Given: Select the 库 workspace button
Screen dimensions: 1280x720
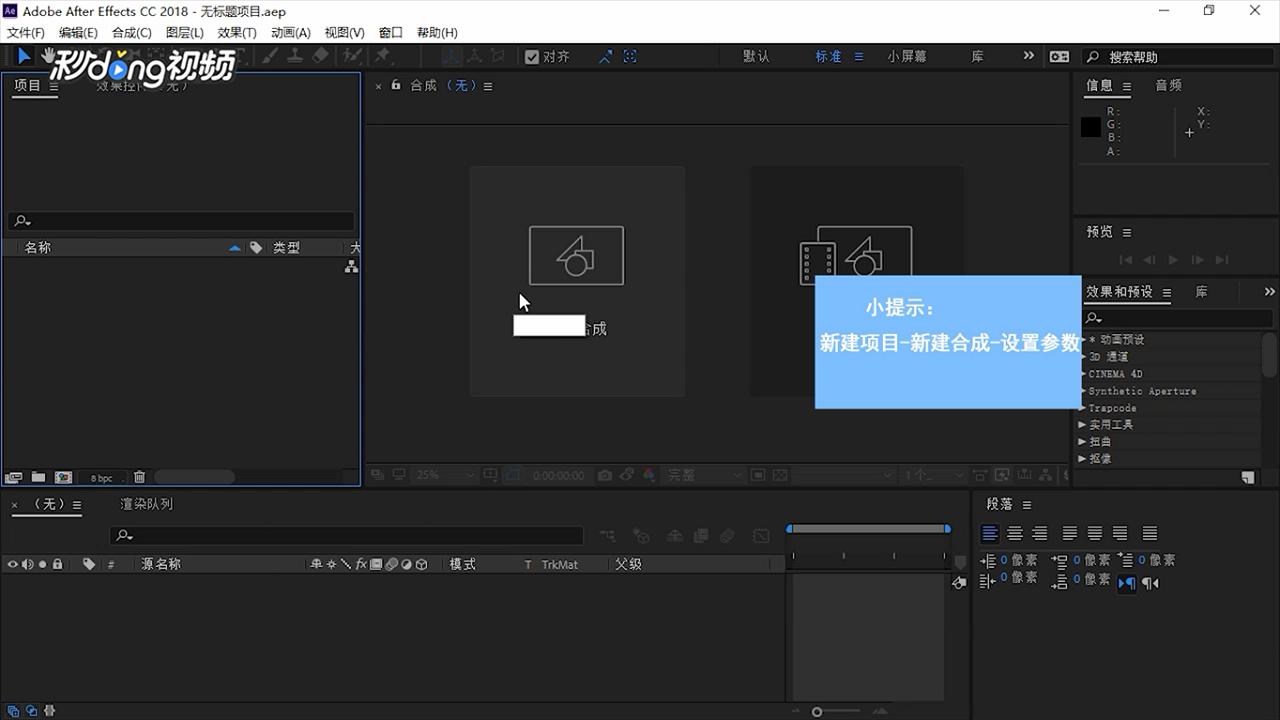Looking at the screenshot, I should coord(977,57).
